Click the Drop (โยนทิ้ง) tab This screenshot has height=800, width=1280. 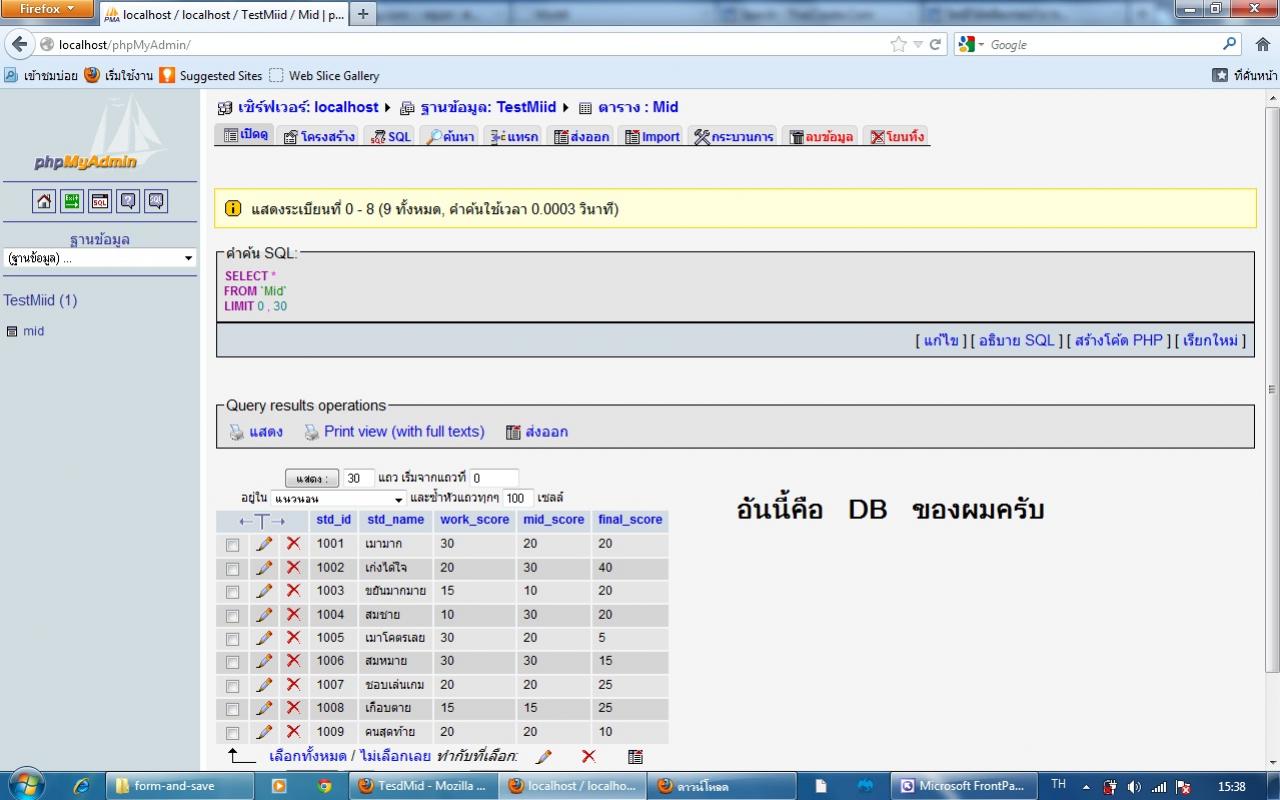897,136
